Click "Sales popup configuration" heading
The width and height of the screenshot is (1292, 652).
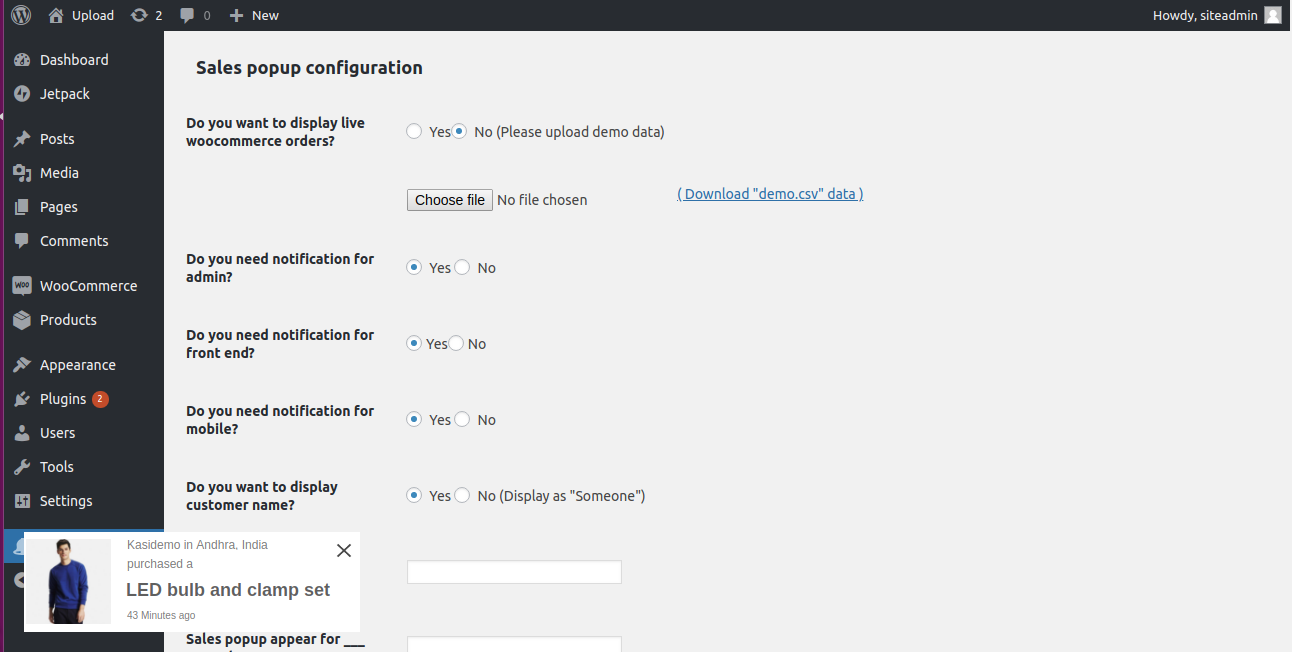309,68
